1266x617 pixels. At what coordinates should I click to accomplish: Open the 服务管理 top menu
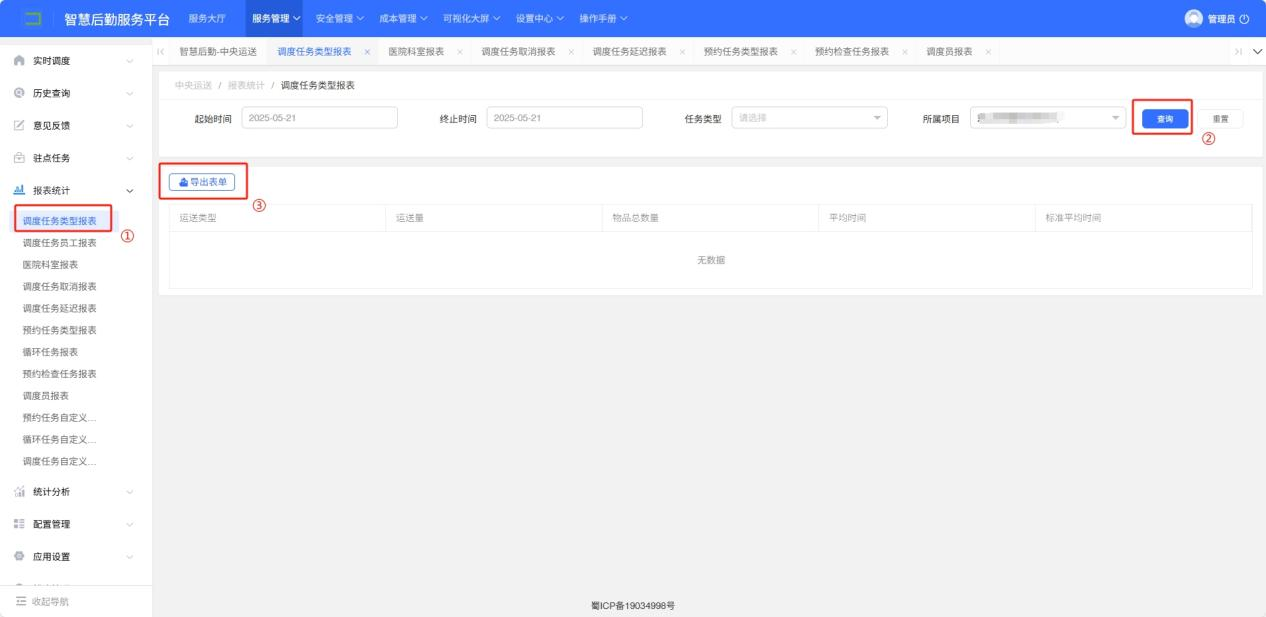click(276, 18)
